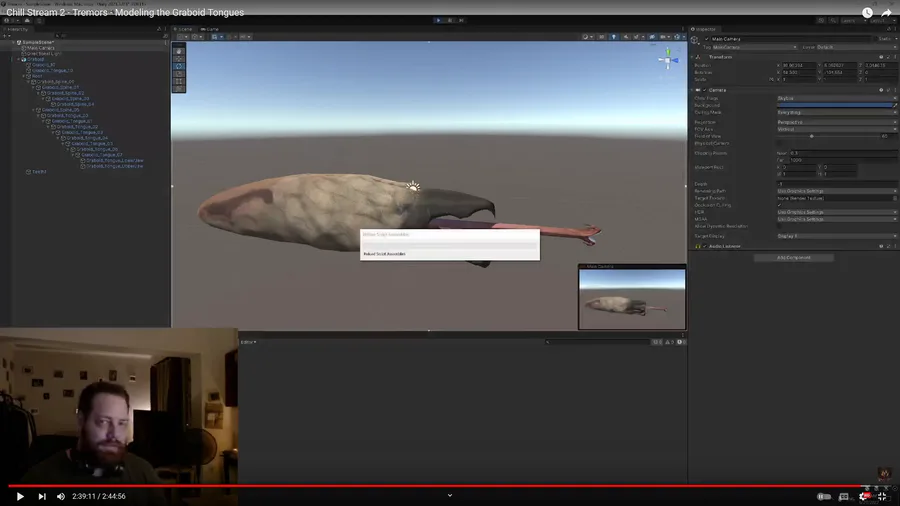900x506 pixels.
Task: Click the Main Camera preview thumbnail
Action: coord(632,298)
